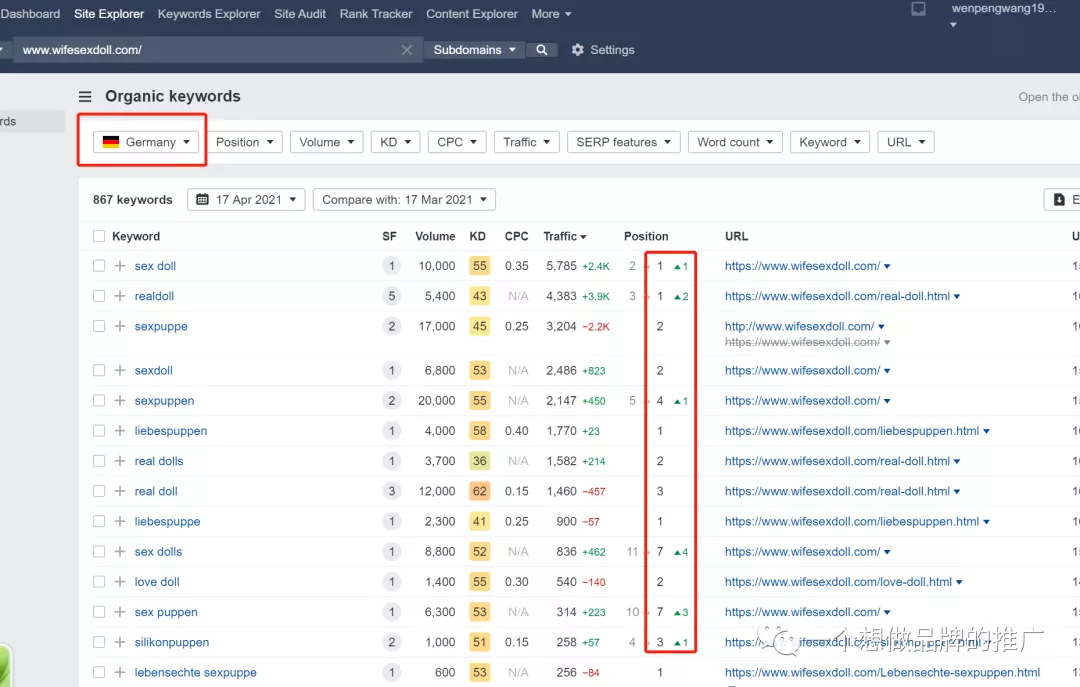Open the Position filter dropdown
This screenshot has width=1080, height=687.
click(245, 142)
